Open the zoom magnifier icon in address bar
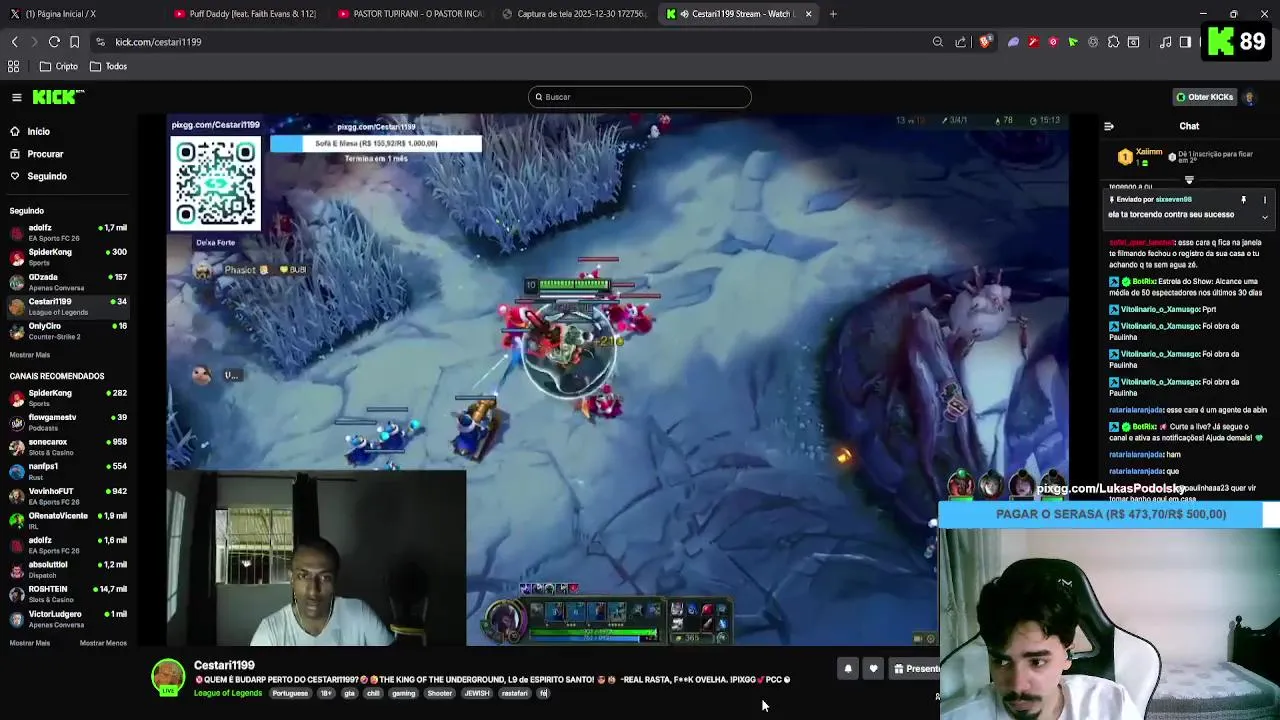Screen dimensions: 1280x720 937,42
